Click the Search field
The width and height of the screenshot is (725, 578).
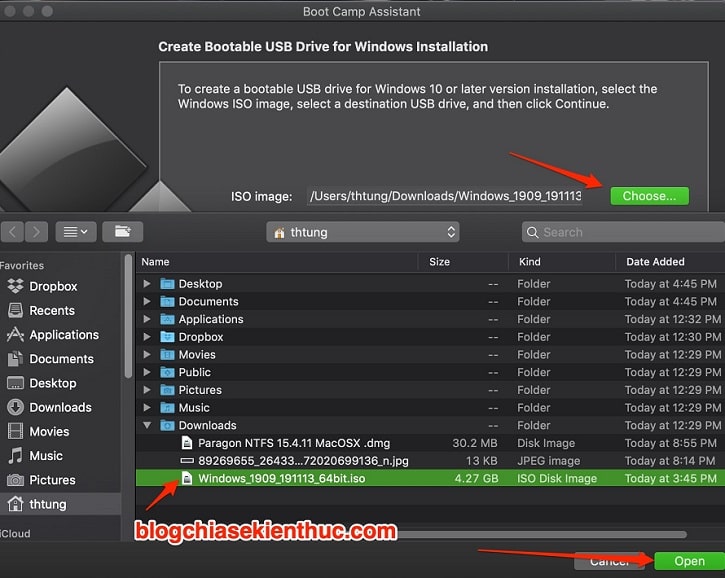623,232
